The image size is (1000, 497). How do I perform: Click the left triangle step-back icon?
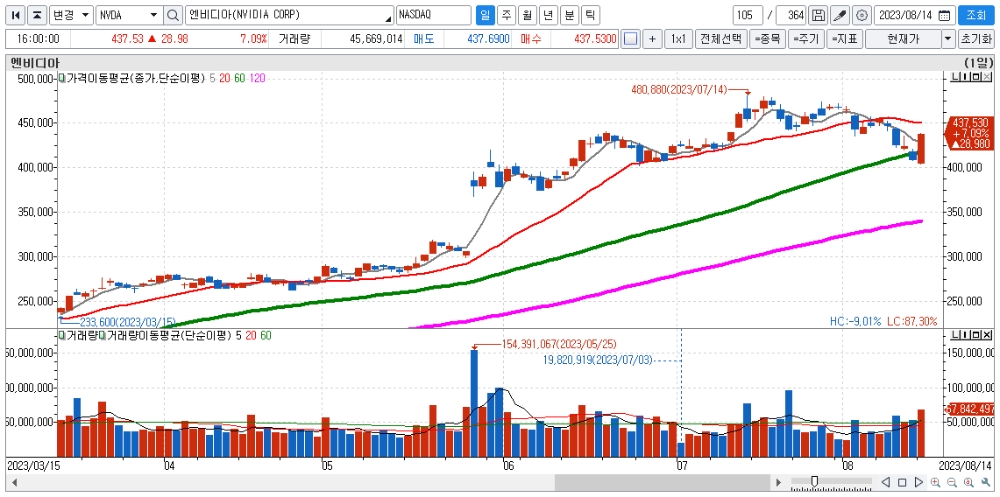coord(886,482)
